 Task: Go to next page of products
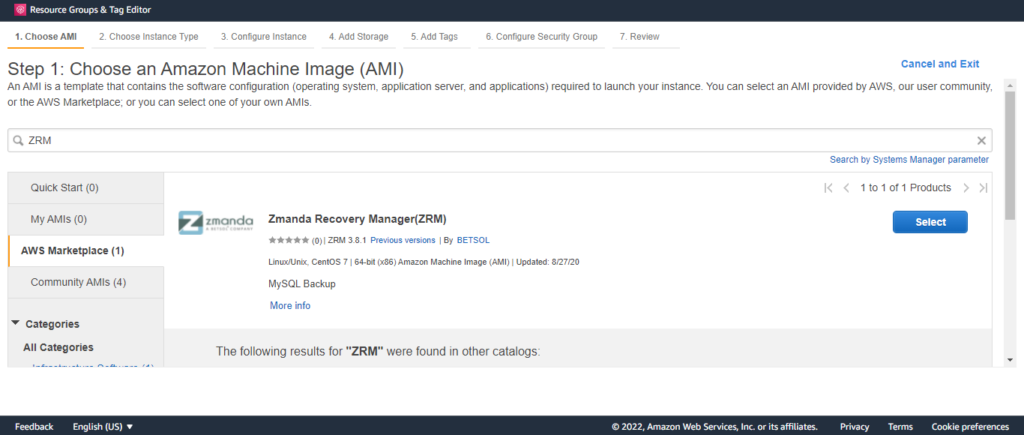click(966, 188)
